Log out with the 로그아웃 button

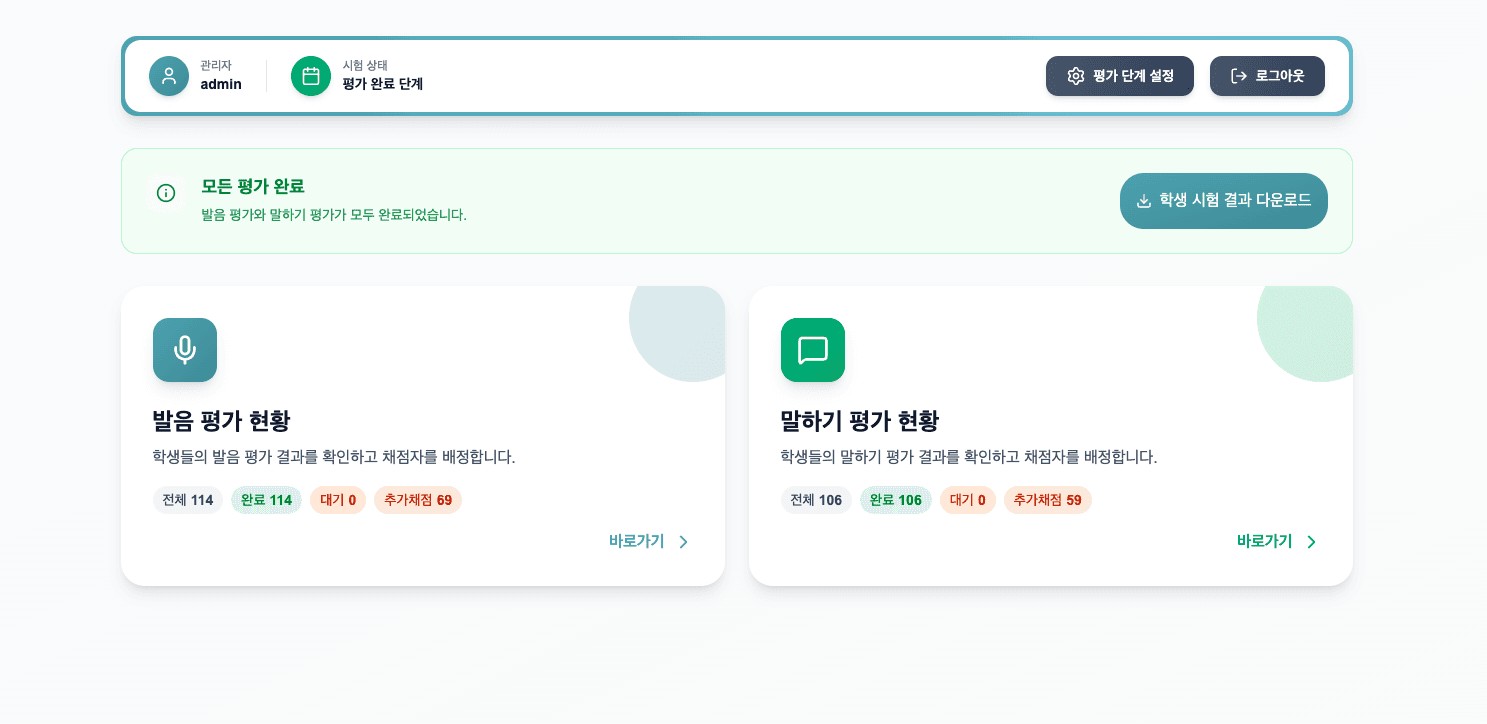1267,76
